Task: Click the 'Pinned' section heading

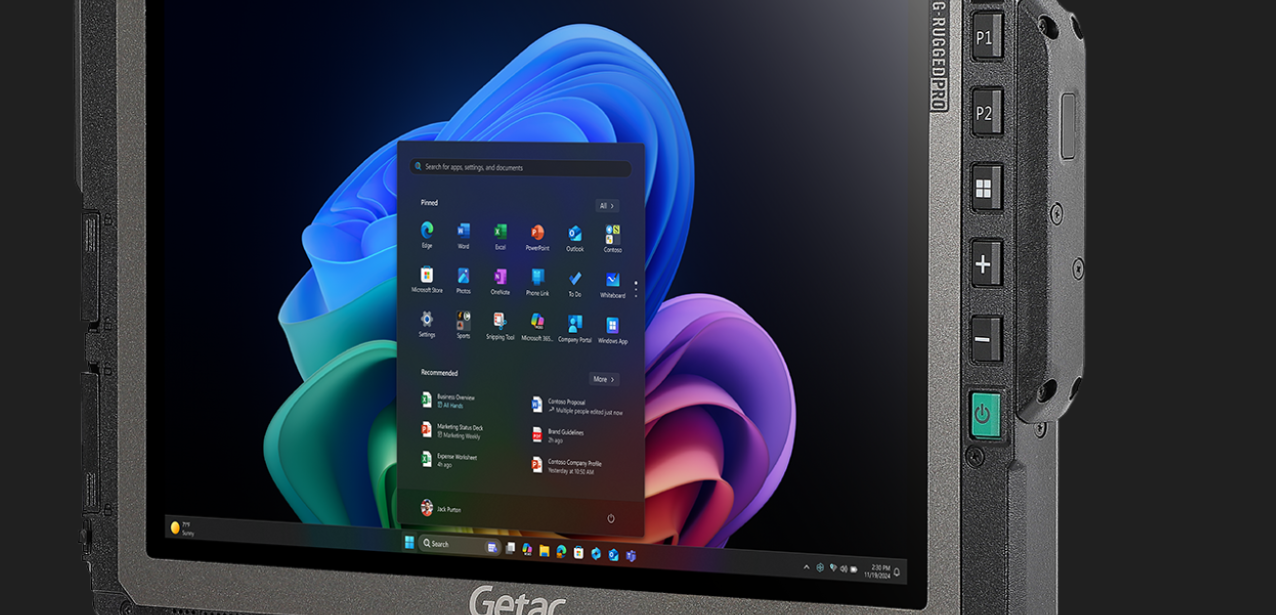Action: pos(429,203)
